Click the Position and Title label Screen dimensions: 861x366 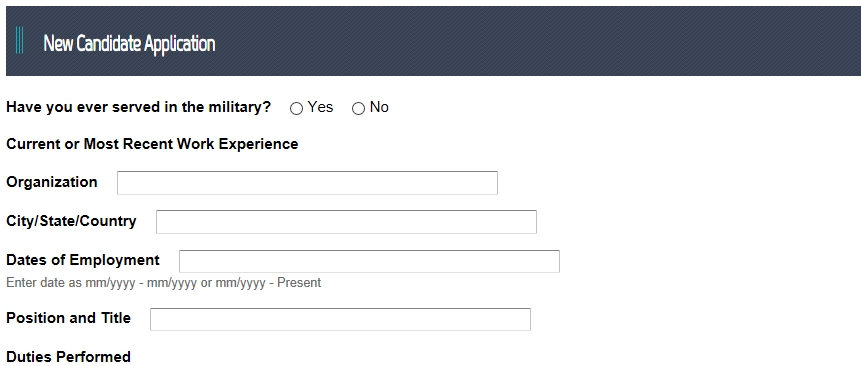[69, 318]
